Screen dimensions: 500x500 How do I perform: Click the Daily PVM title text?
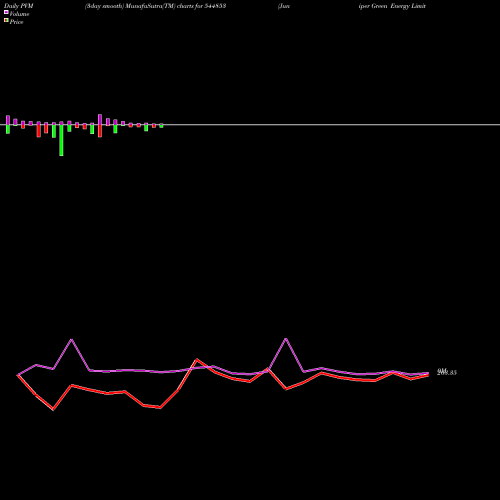[18, 6]
